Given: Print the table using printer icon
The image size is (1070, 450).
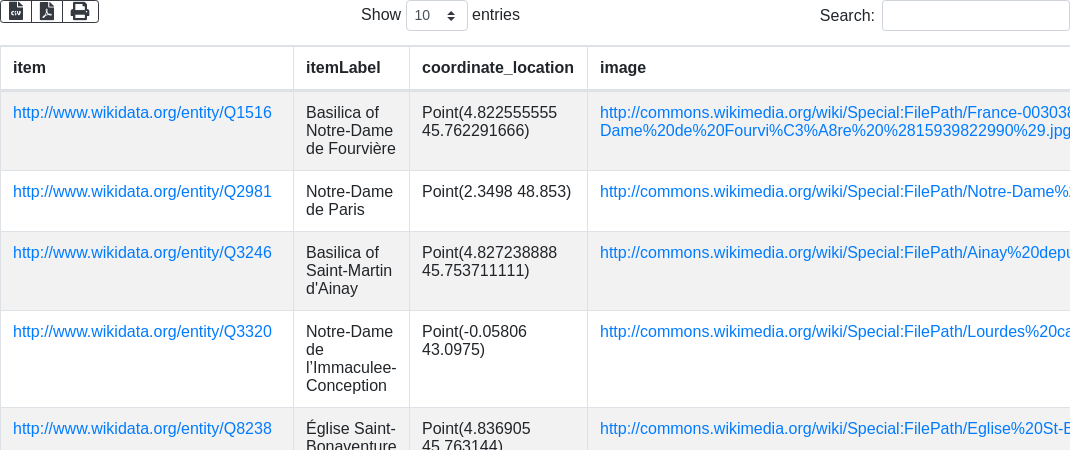Looking at the screenshot, I should click(80, 12).
